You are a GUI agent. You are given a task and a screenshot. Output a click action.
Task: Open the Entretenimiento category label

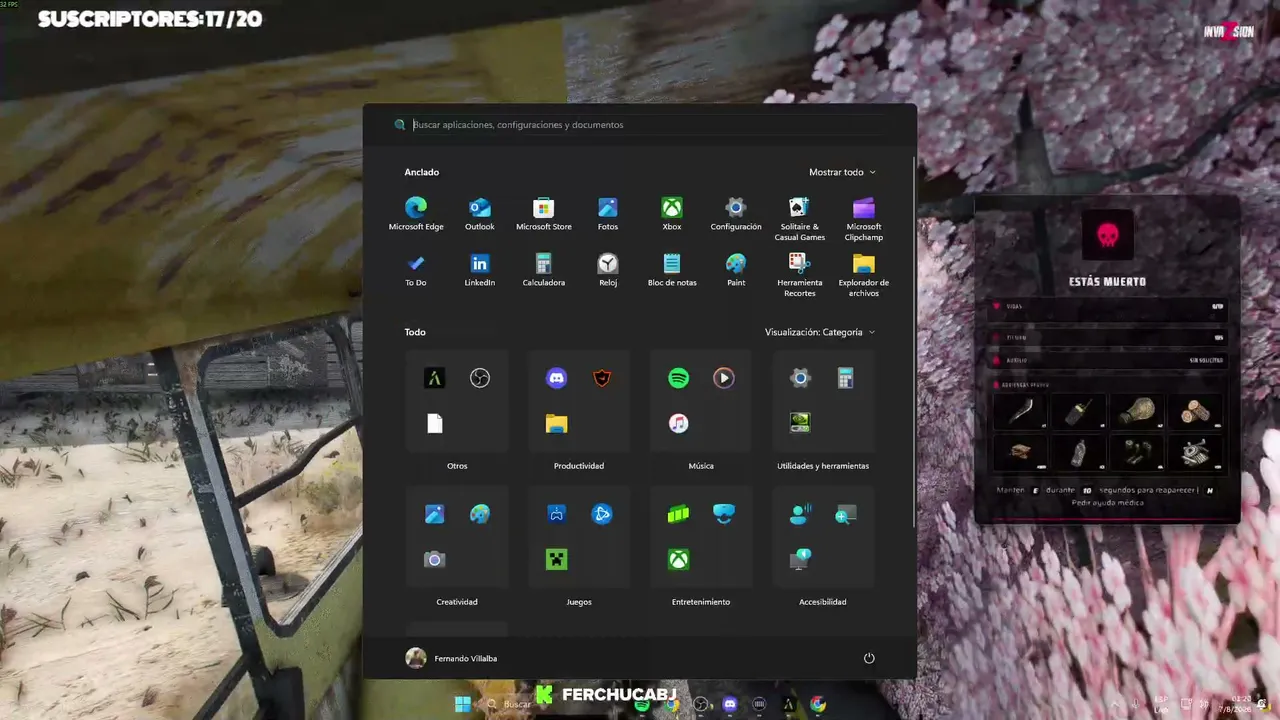pyautogui.click(x=701, y=602)
